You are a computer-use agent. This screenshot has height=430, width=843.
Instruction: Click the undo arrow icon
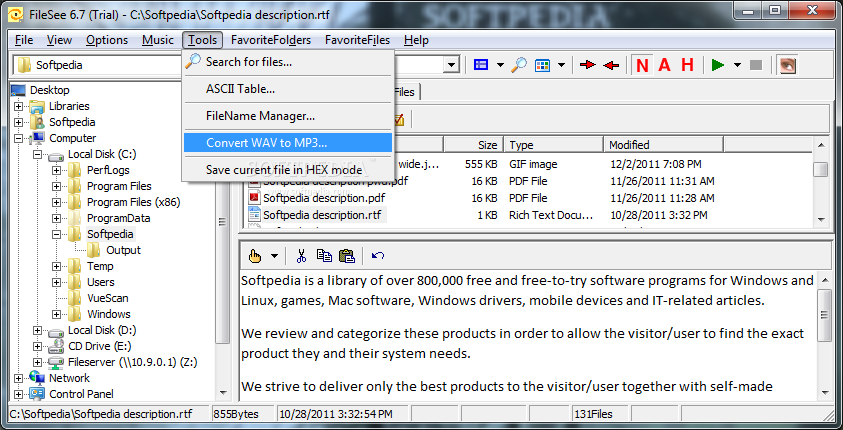(378, 256)
